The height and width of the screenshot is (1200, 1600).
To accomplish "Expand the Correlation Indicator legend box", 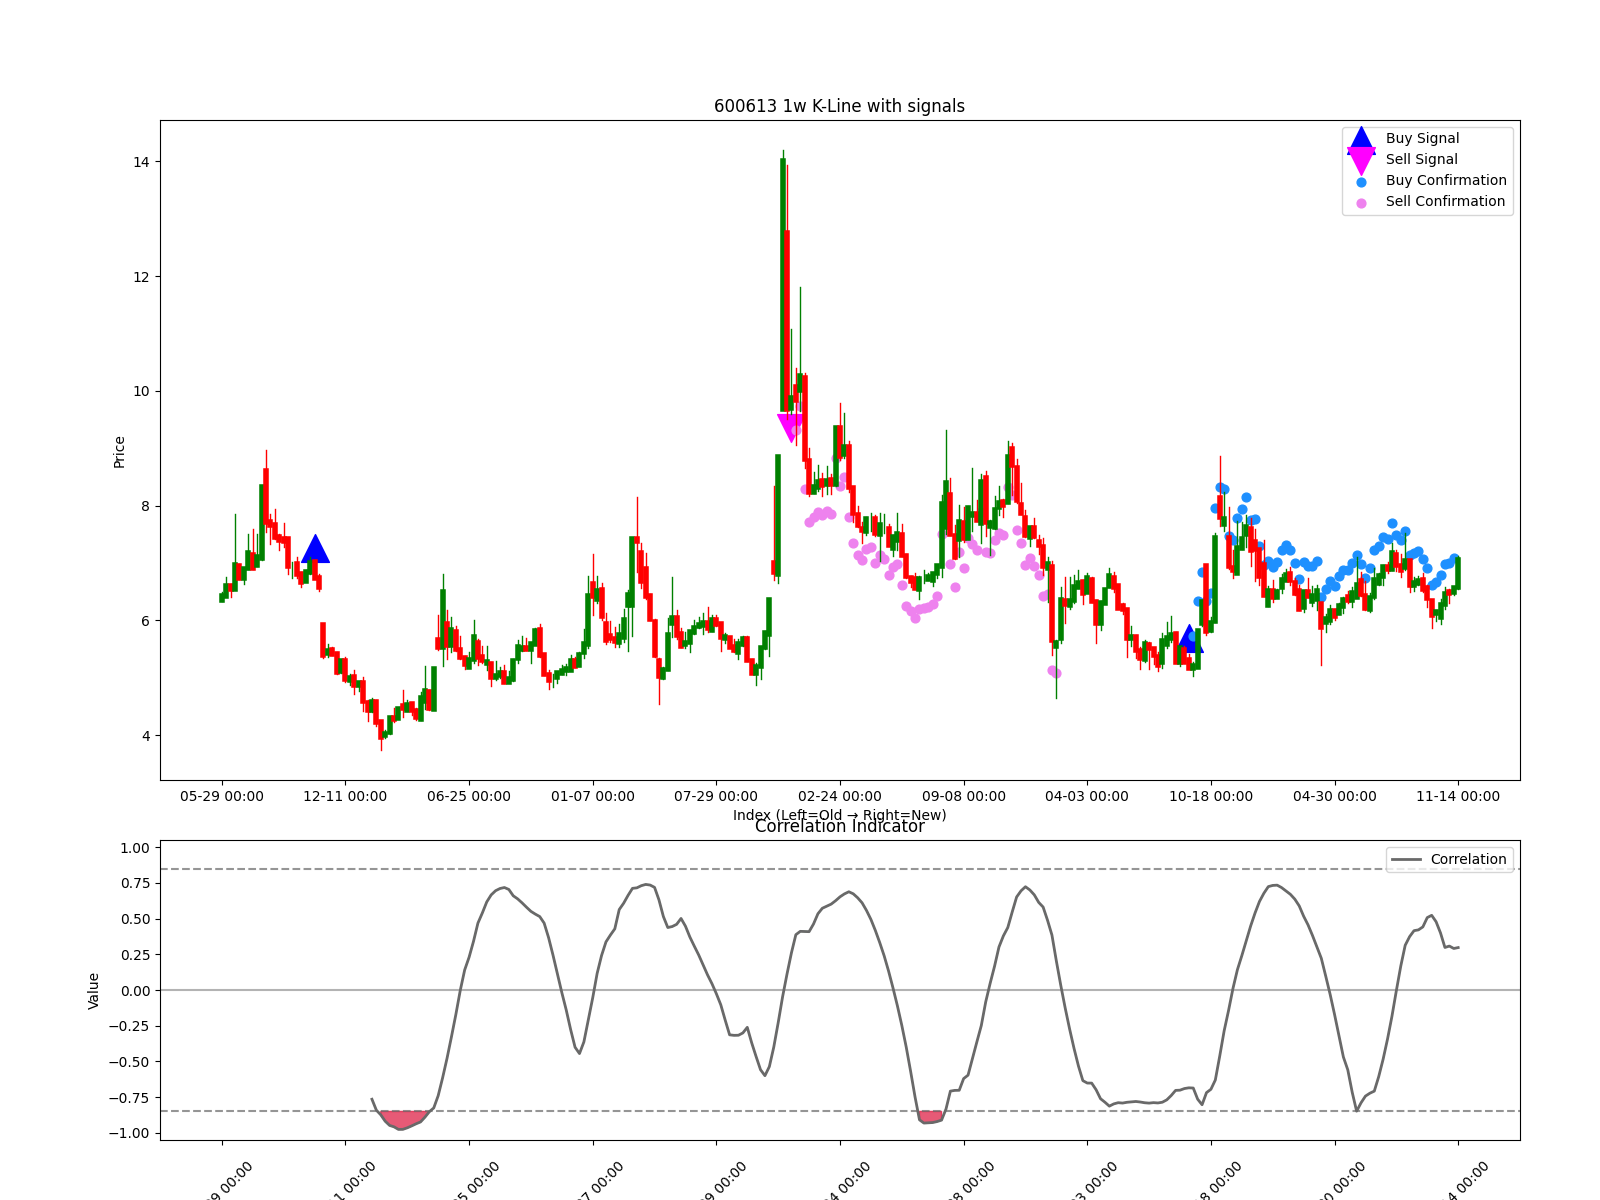I will click(1448, 859).
